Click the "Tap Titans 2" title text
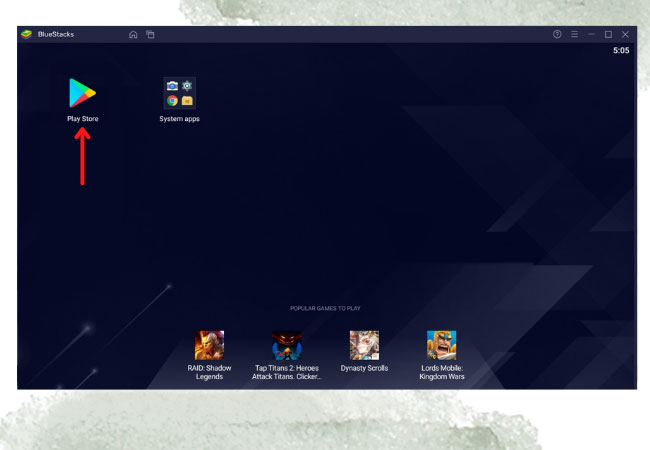 [287, 372]
